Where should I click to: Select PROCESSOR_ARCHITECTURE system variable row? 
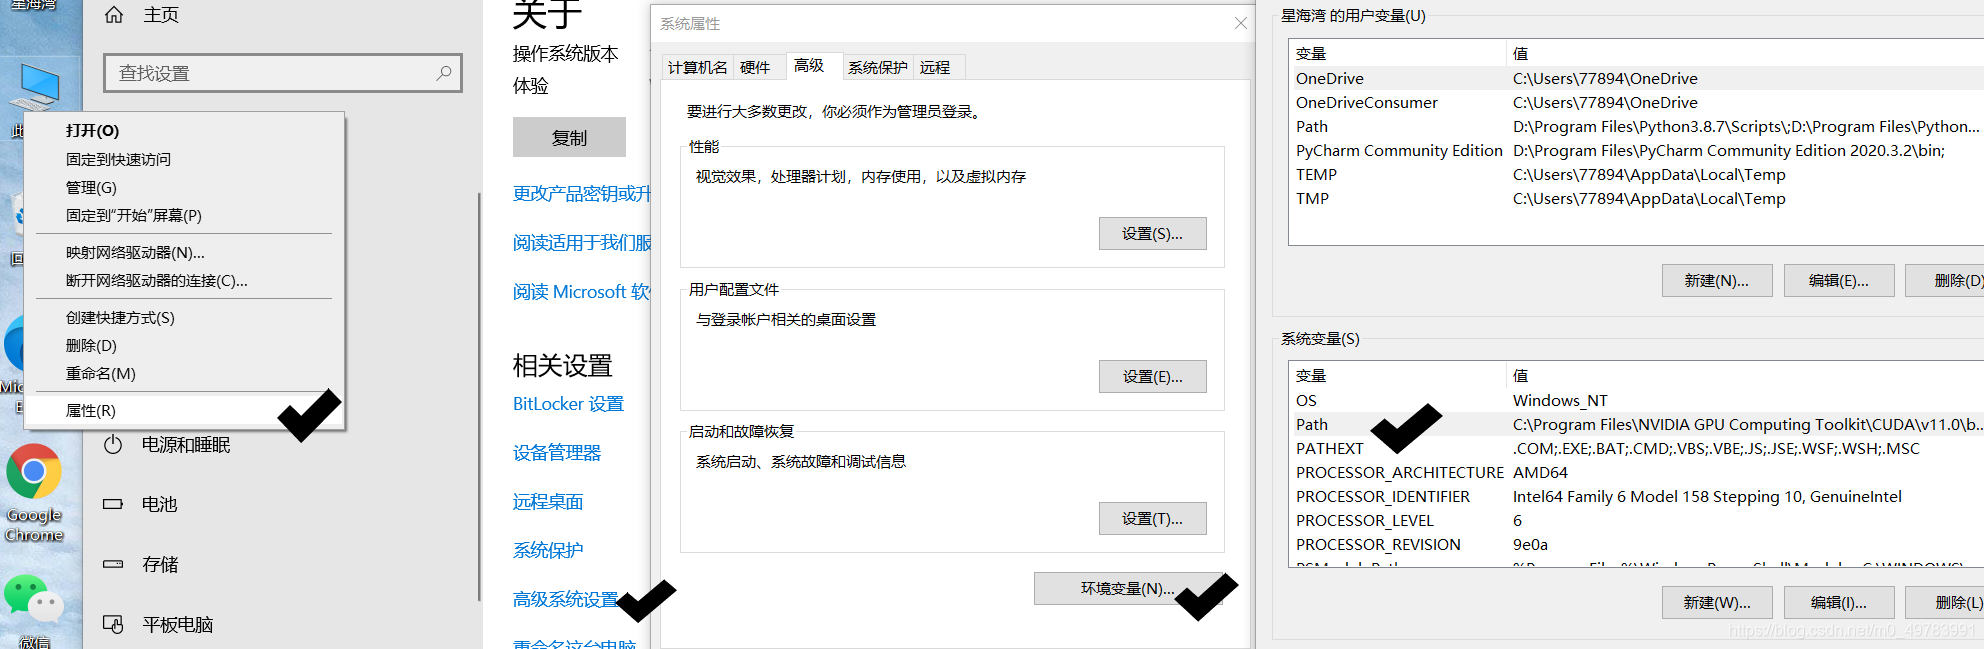pos(1637,472)
